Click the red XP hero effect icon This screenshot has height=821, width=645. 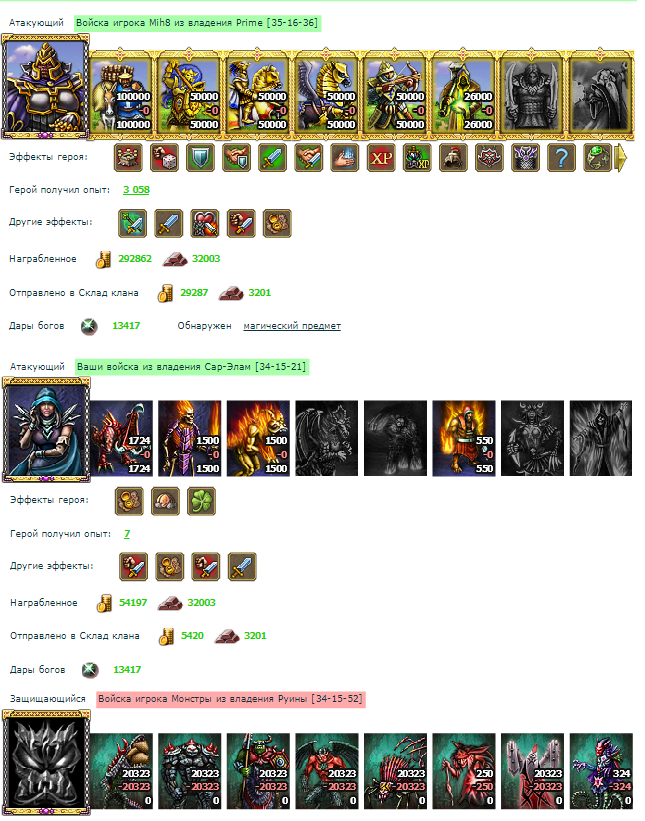pos(381,158)
